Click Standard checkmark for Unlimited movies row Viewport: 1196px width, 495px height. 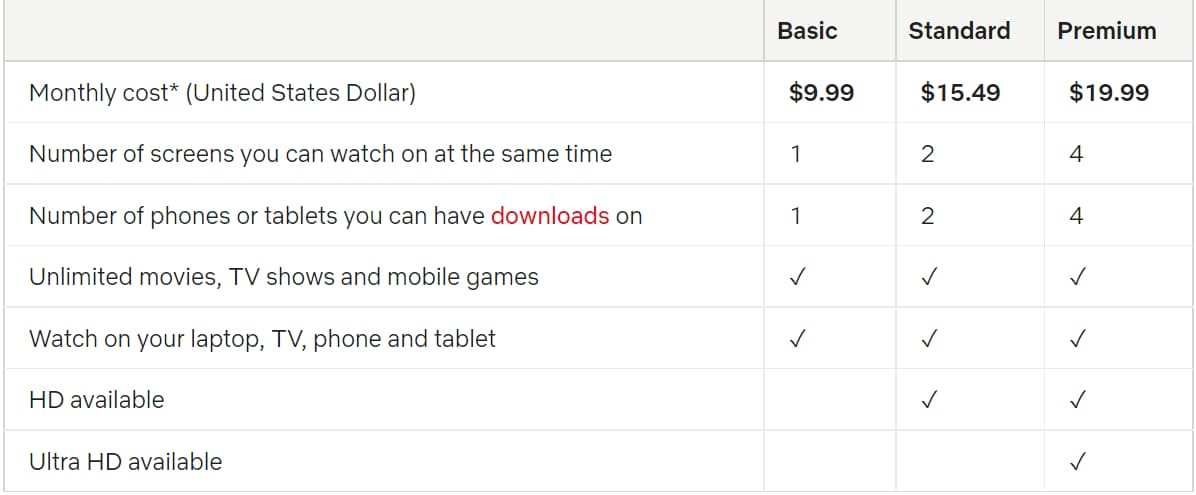pos(928,277)
